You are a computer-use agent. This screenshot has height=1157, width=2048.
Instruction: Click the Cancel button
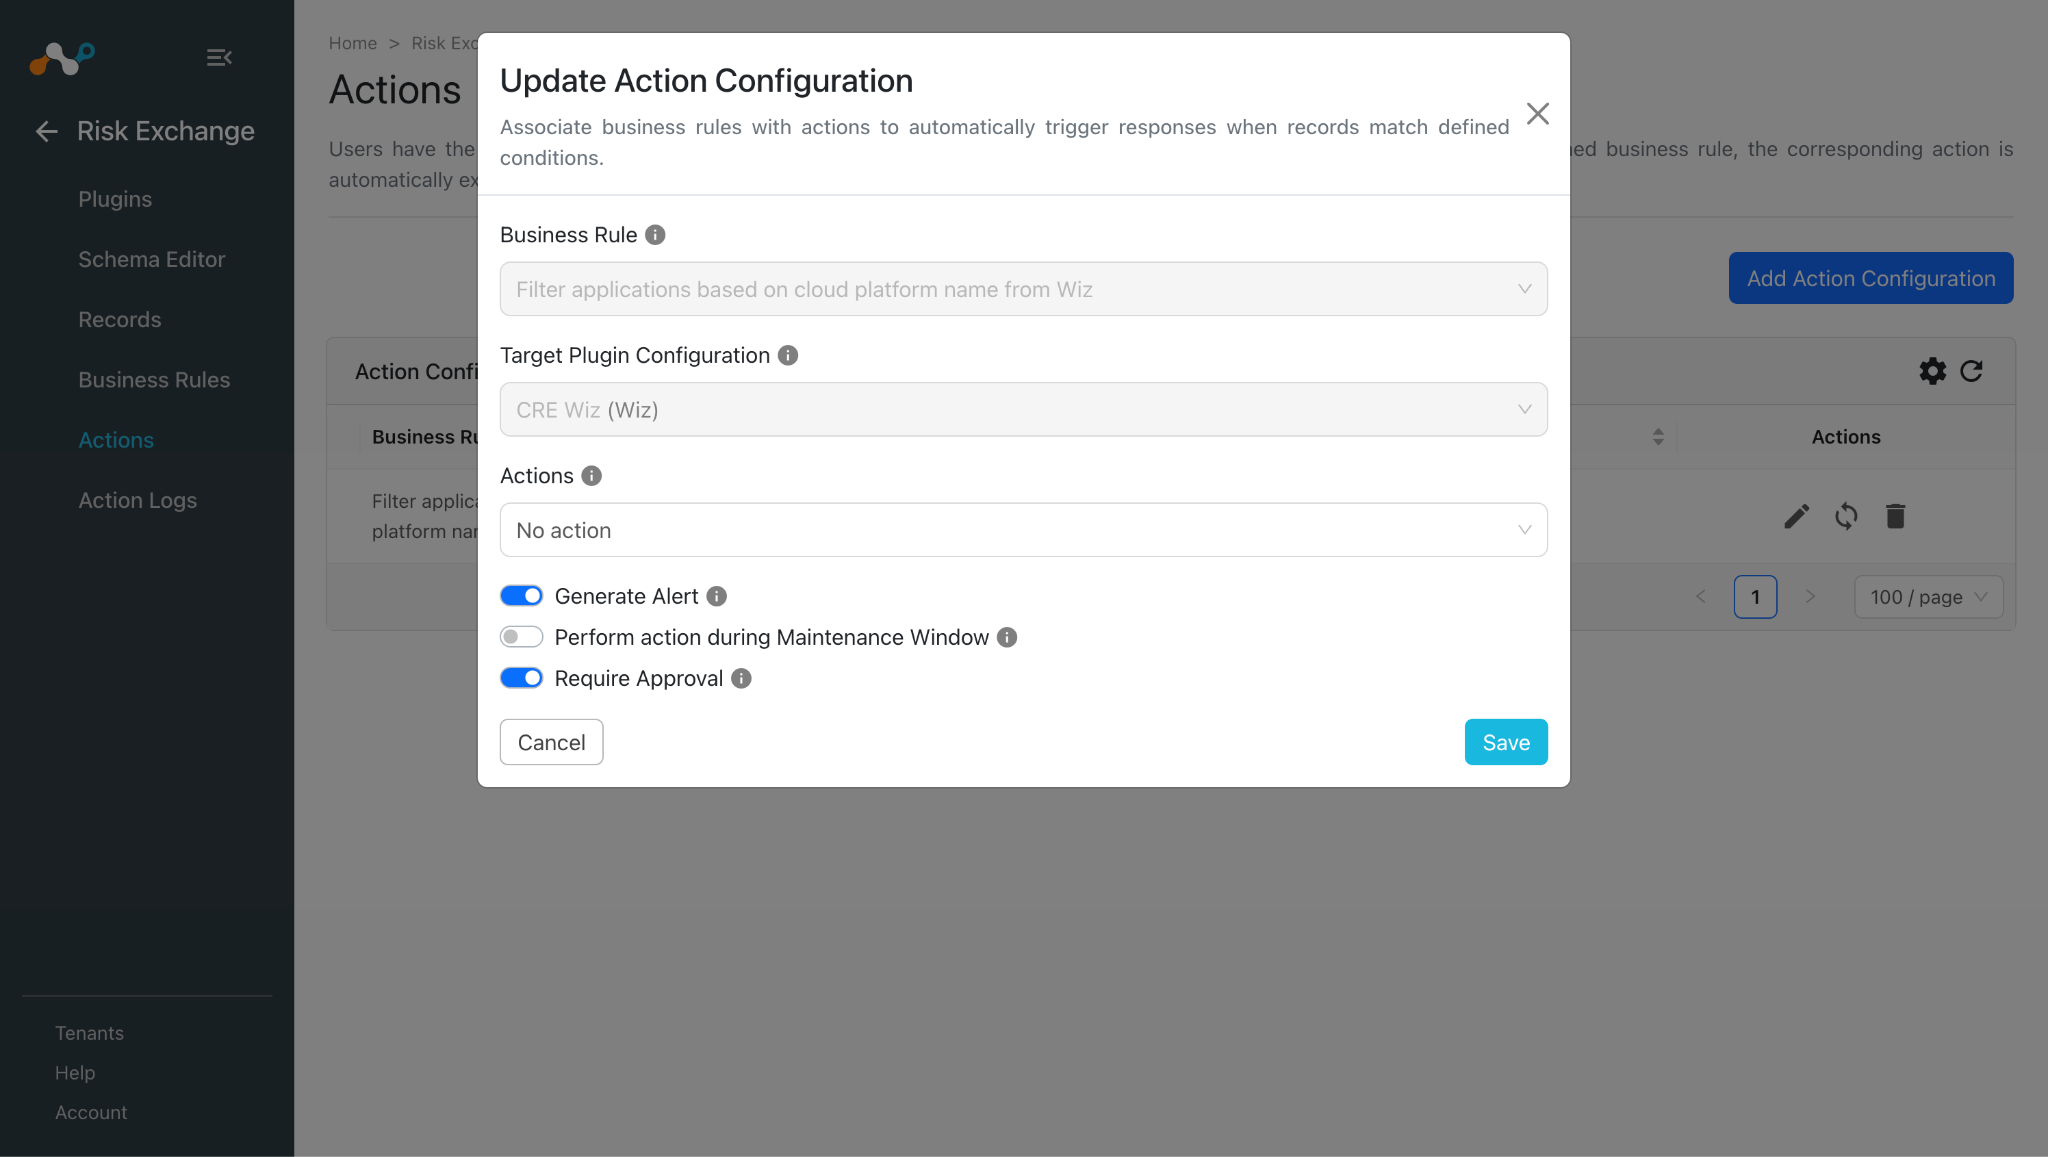pyautogui.click(x=551, y=742)
